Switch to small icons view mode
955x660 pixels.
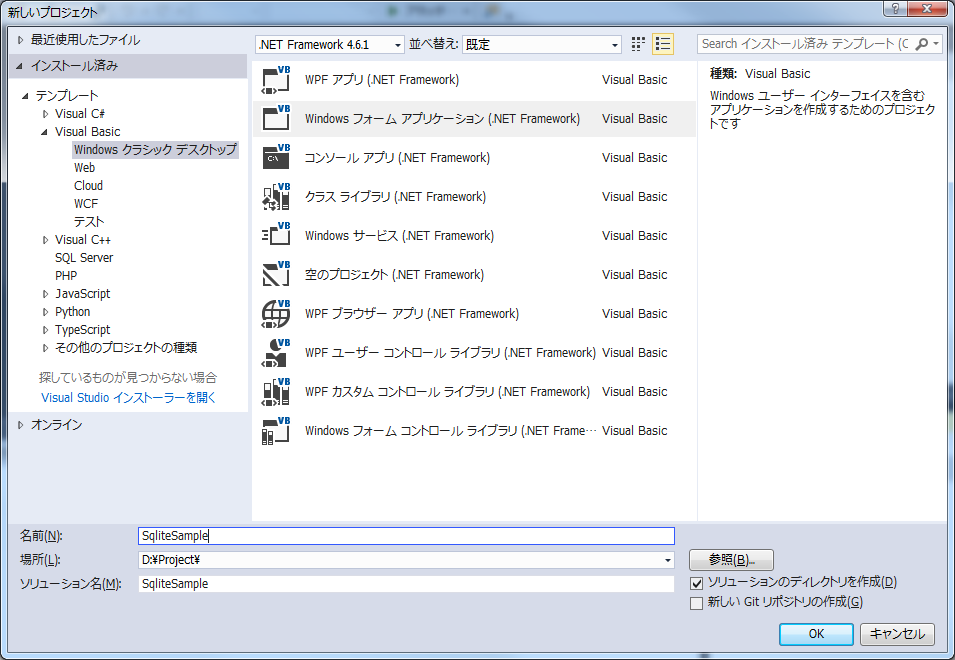(x=637, y=44)
